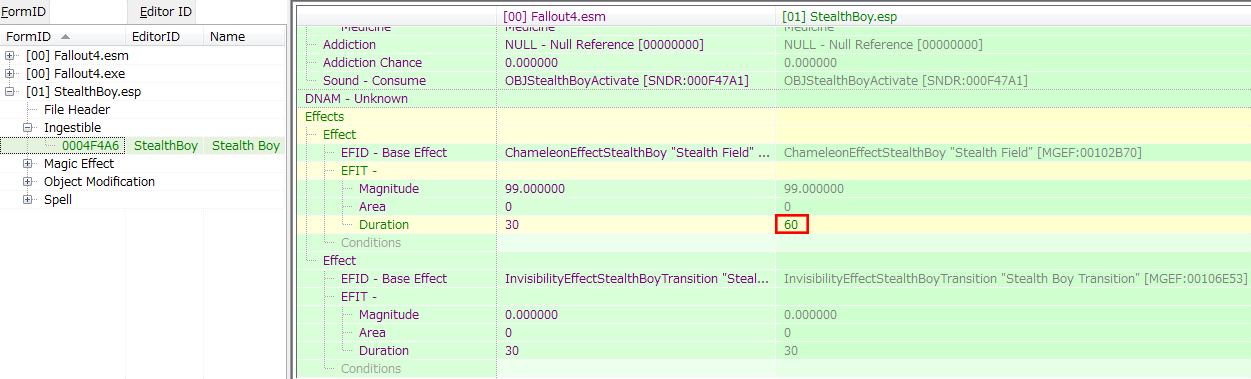Viewport: 1251px width, 379px height.
Task: Select the Magic Effect tree item label
Action: [x=79, y=164]
